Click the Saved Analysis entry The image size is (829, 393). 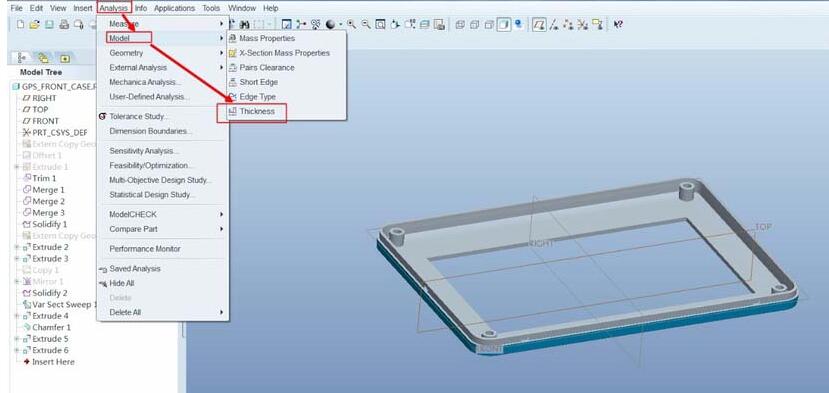coord(135,269)
